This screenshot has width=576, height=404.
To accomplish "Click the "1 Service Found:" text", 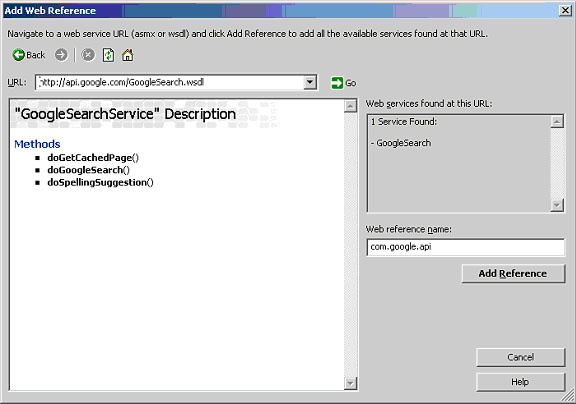I will tap(404, 122).
